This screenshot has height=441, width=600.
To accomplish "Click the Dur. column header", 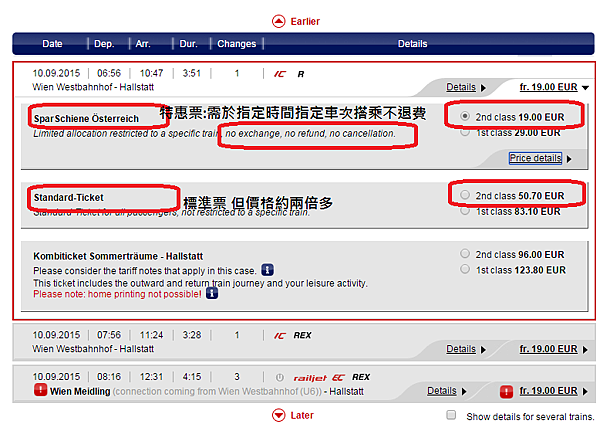I will pyautogui.click(x=189, y=44).
